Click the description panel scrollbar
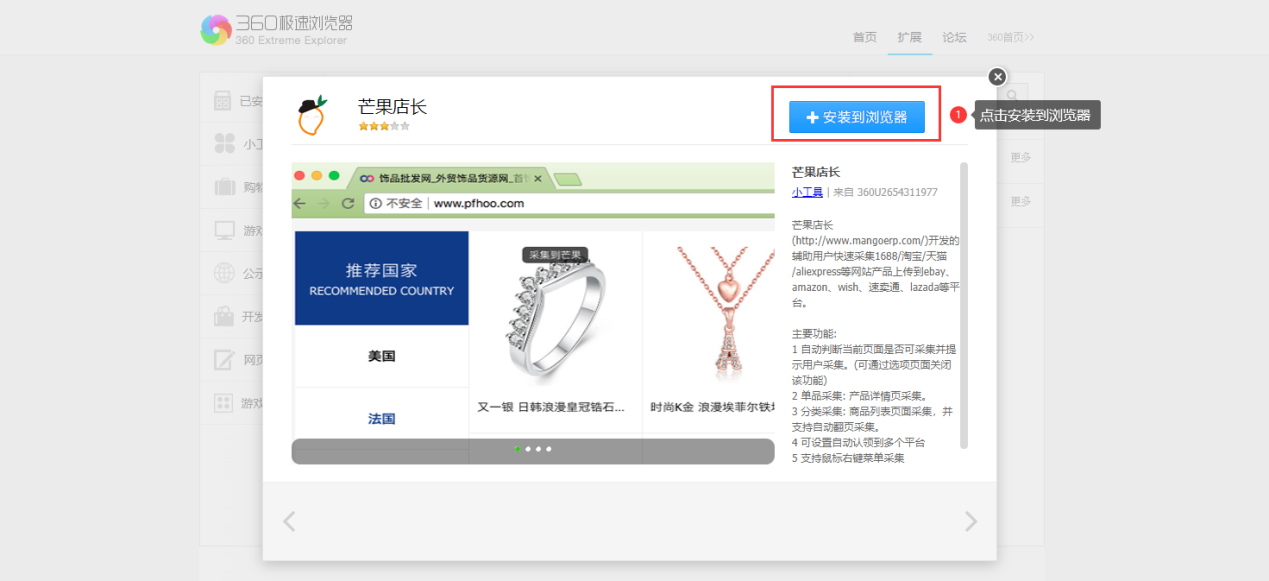Viewport: 1269px width, 581px height. (964, 305)
